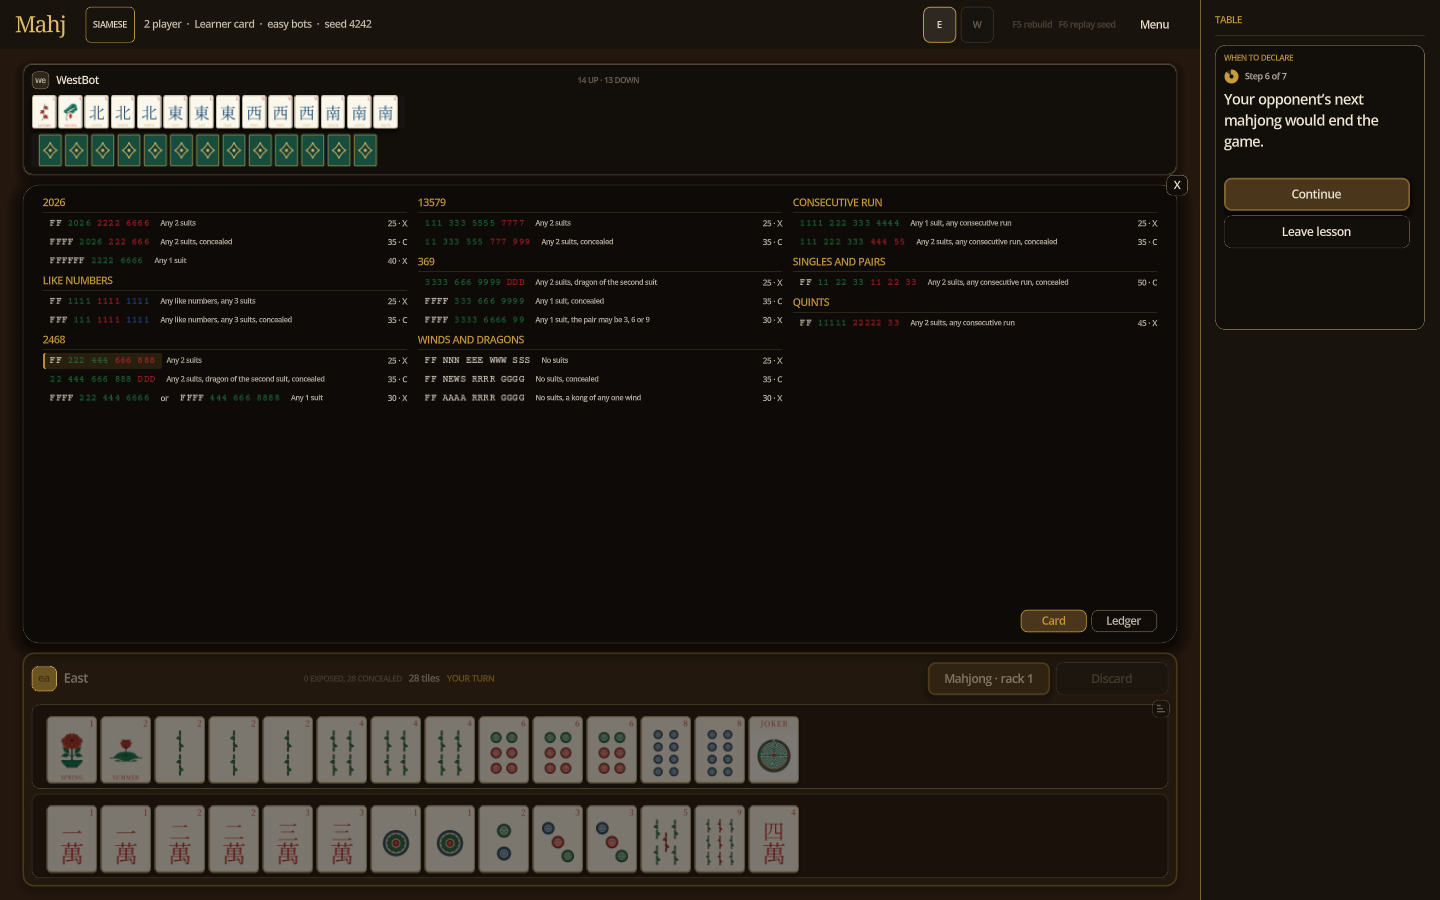Declare Mahjong · rack 1

988,678
